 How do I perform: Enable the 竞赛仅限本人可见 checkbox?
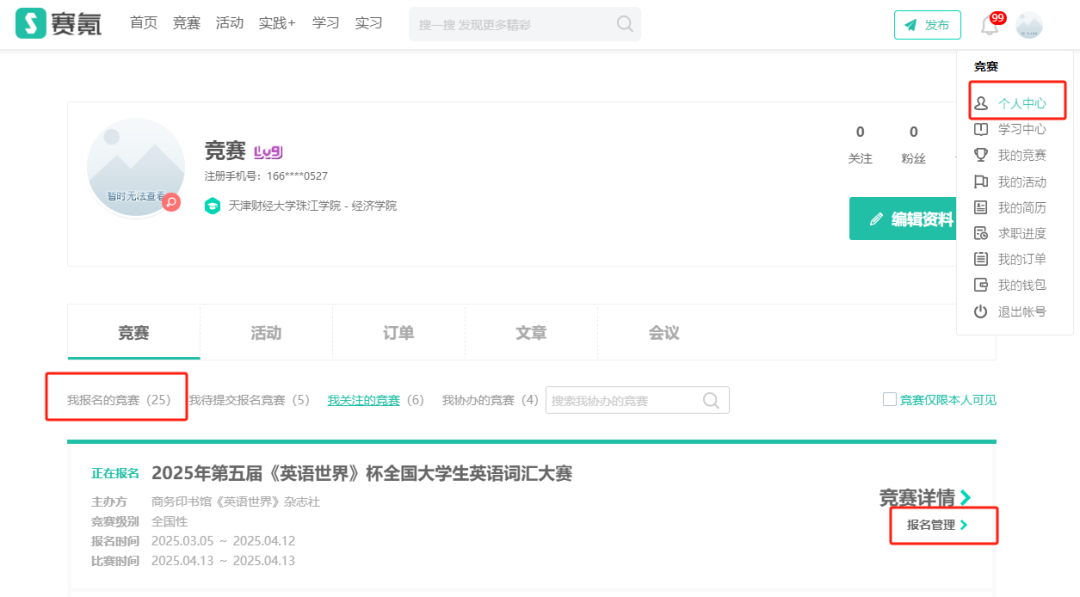[x=889, y=399]
